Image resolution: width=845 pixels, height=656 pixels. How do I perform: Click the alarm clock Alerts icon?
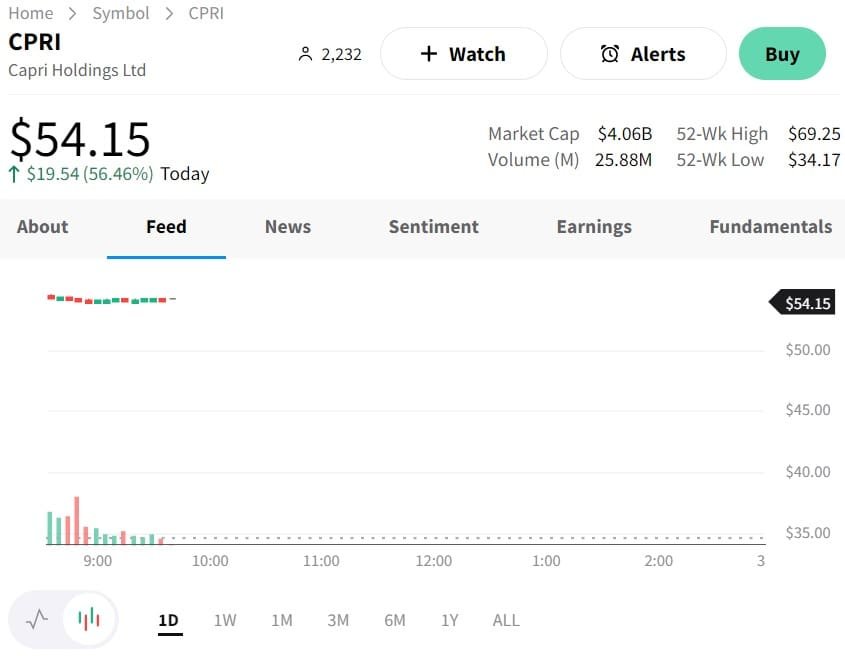609,54
